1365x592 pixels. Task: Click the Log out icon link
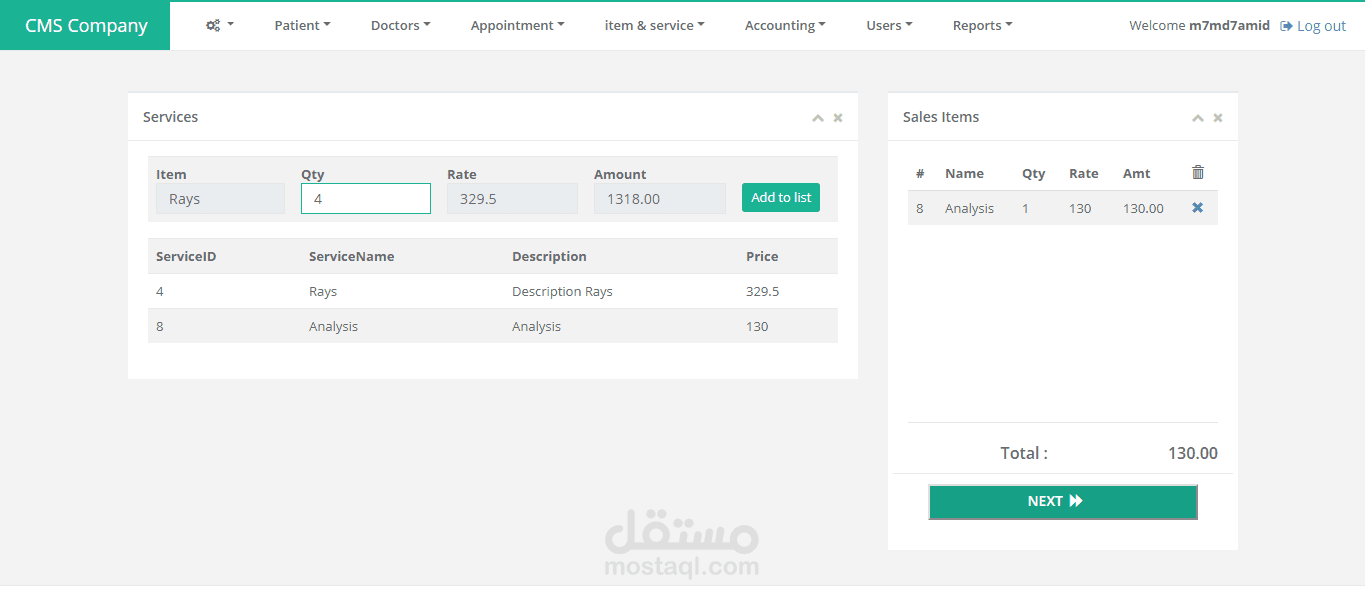coord(1313,26)
